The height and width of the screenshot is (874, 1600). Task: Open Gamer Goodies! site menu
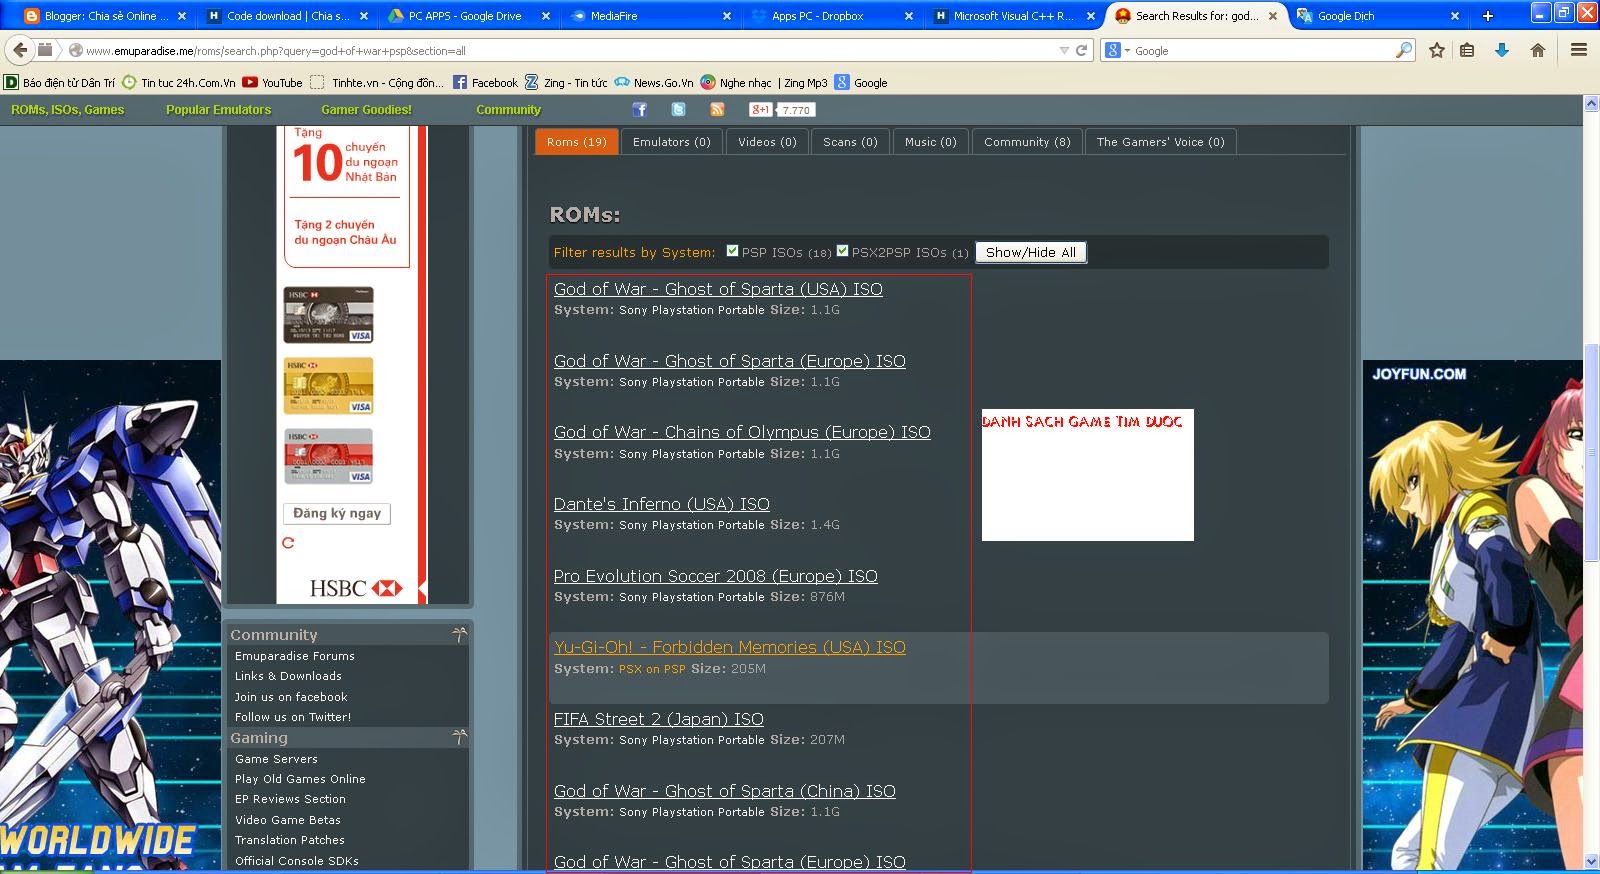(x=366, y=110)
